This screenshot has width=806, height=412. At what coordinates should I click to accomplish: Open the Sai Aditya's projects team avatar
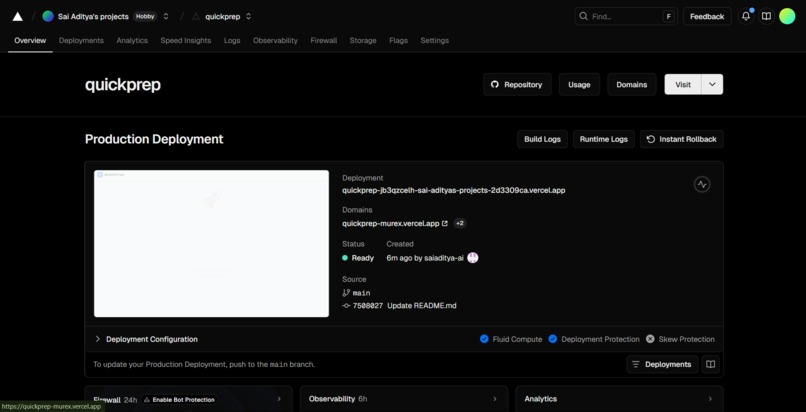pos(48,16)
